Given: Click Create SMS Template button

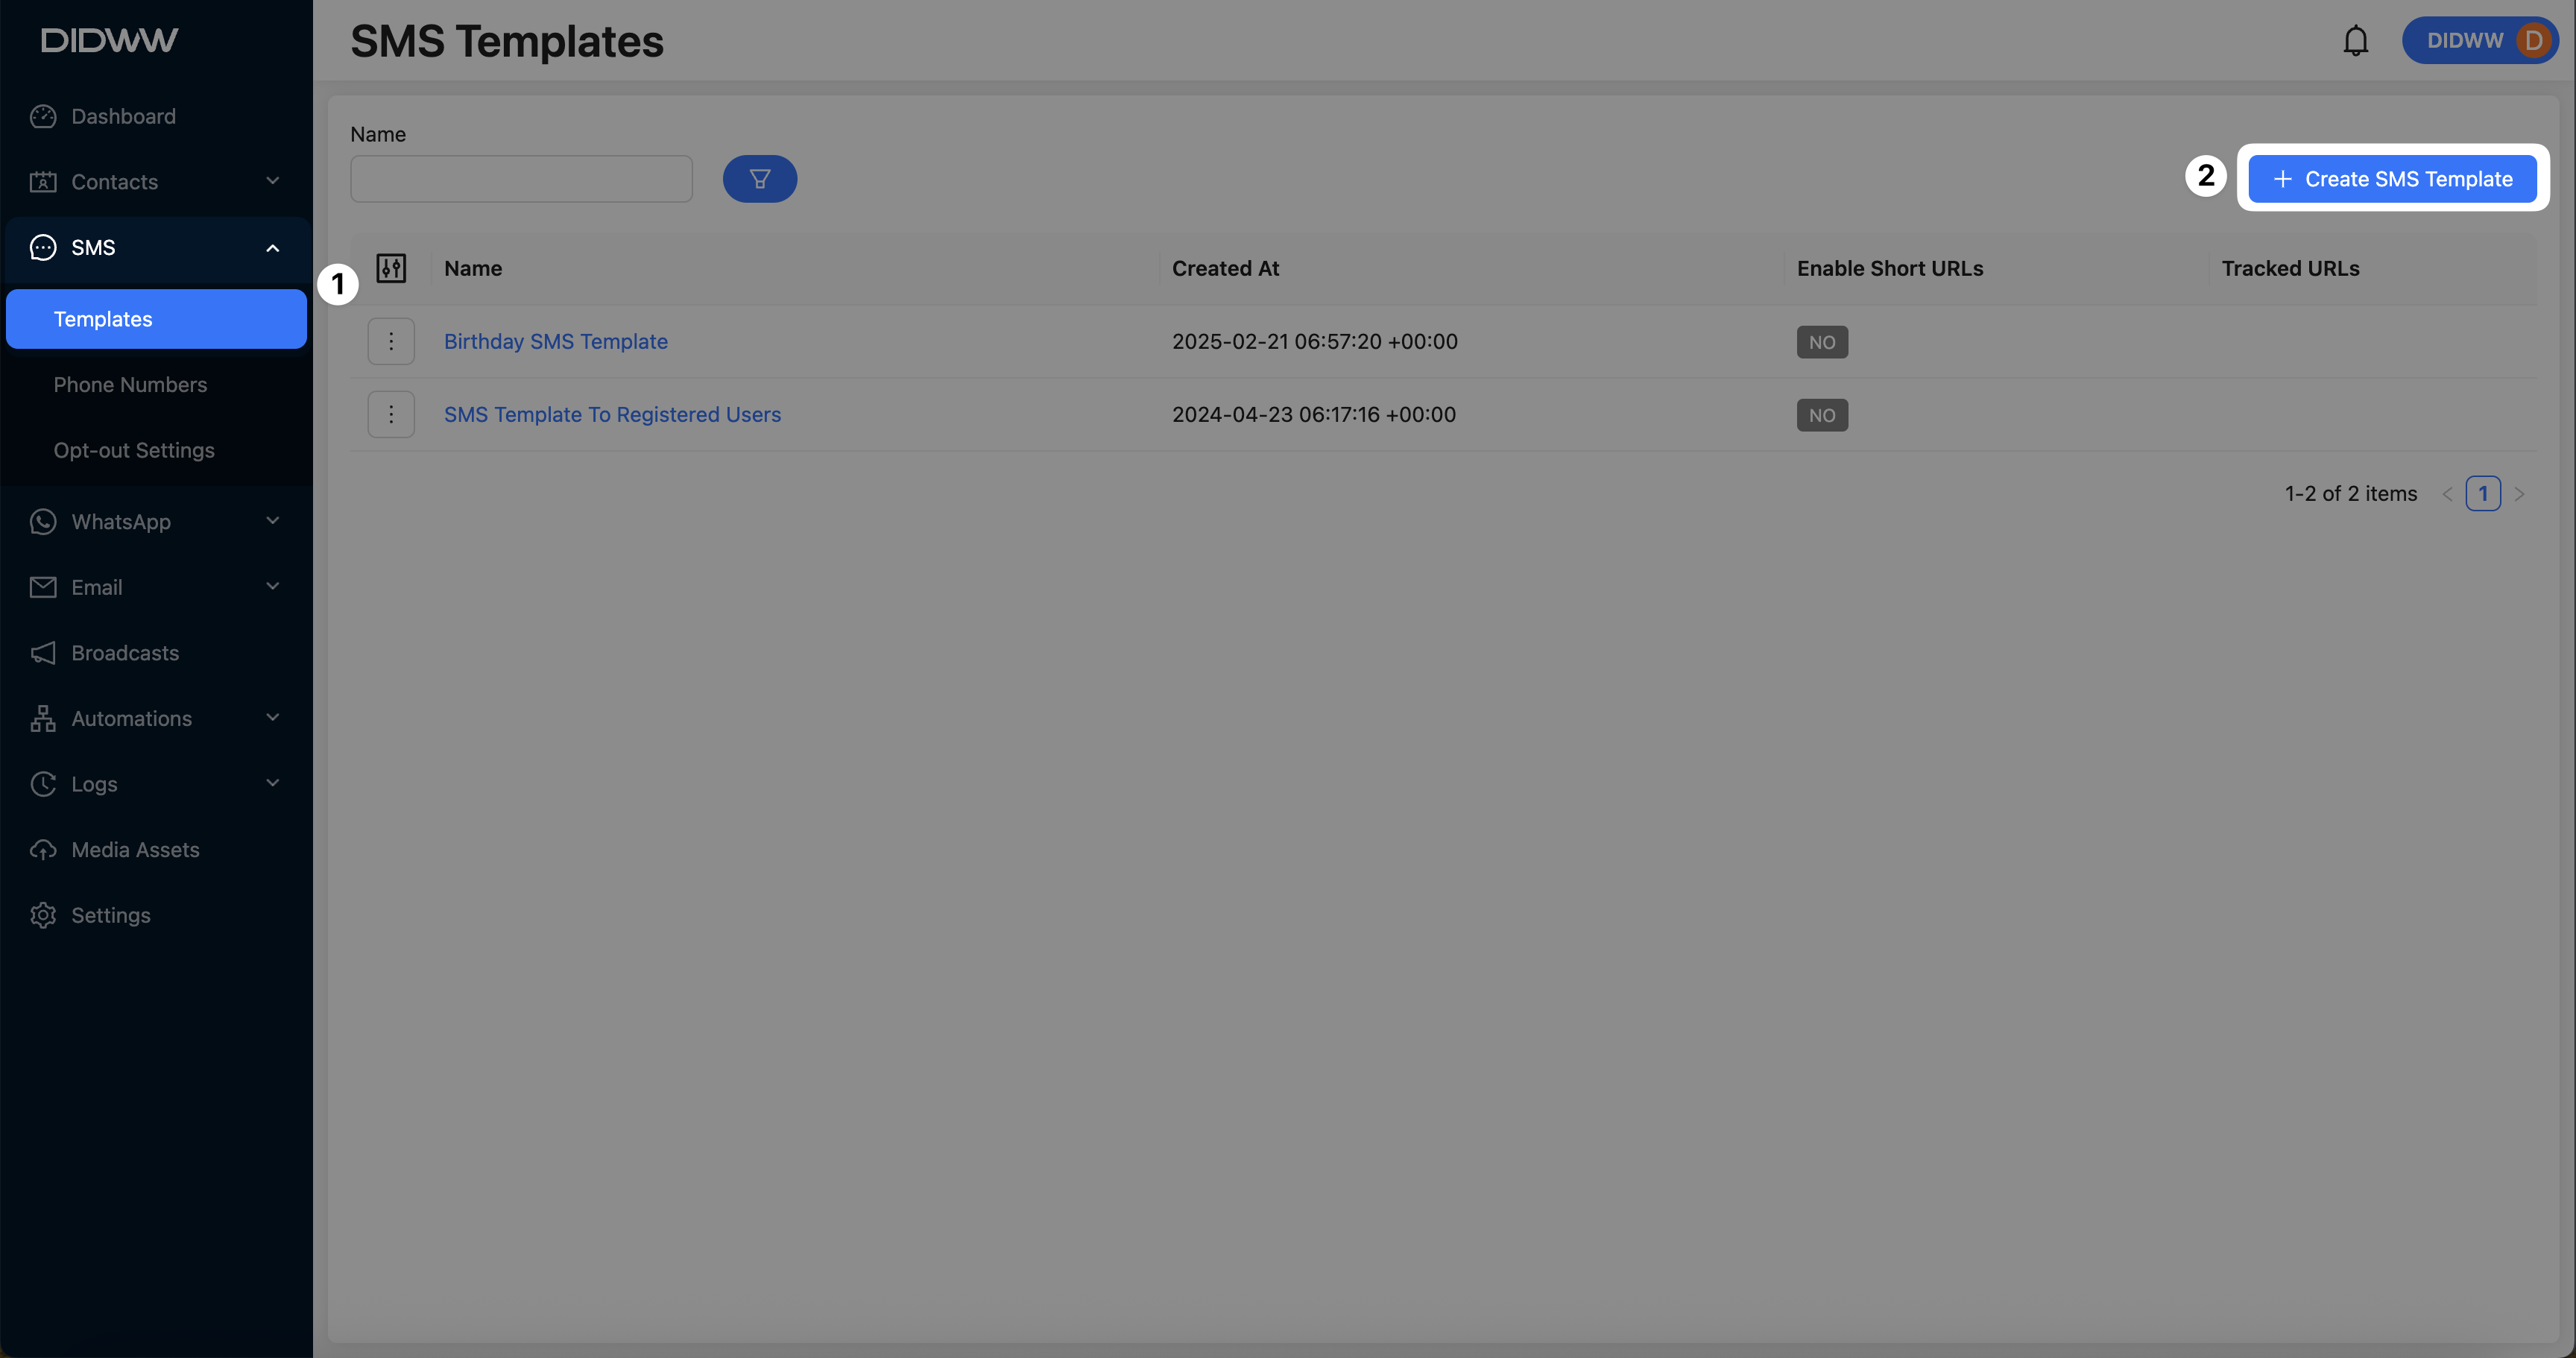Looking at the screenshot, I should (2392, 179).
